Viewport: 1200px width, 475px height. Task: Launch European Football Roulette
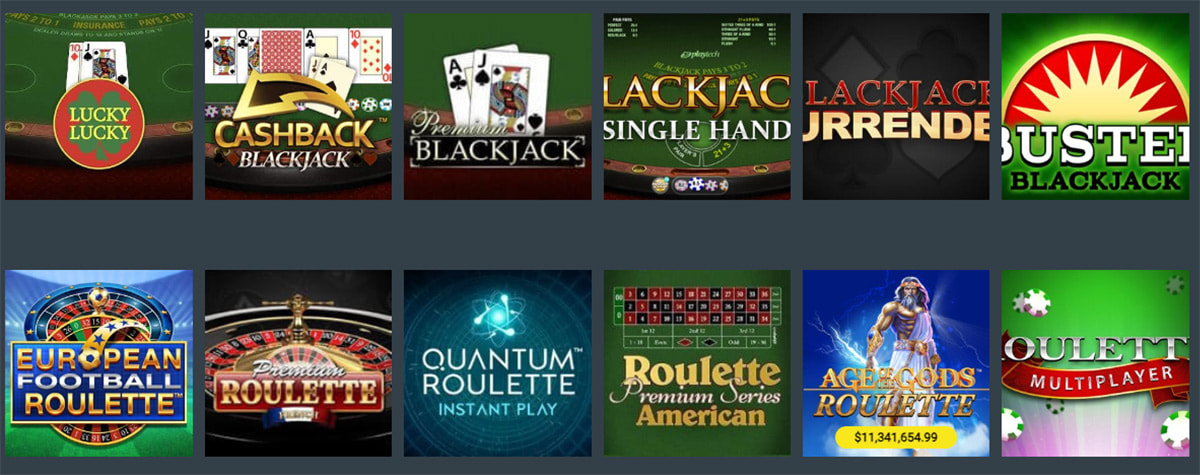point(99,363)
